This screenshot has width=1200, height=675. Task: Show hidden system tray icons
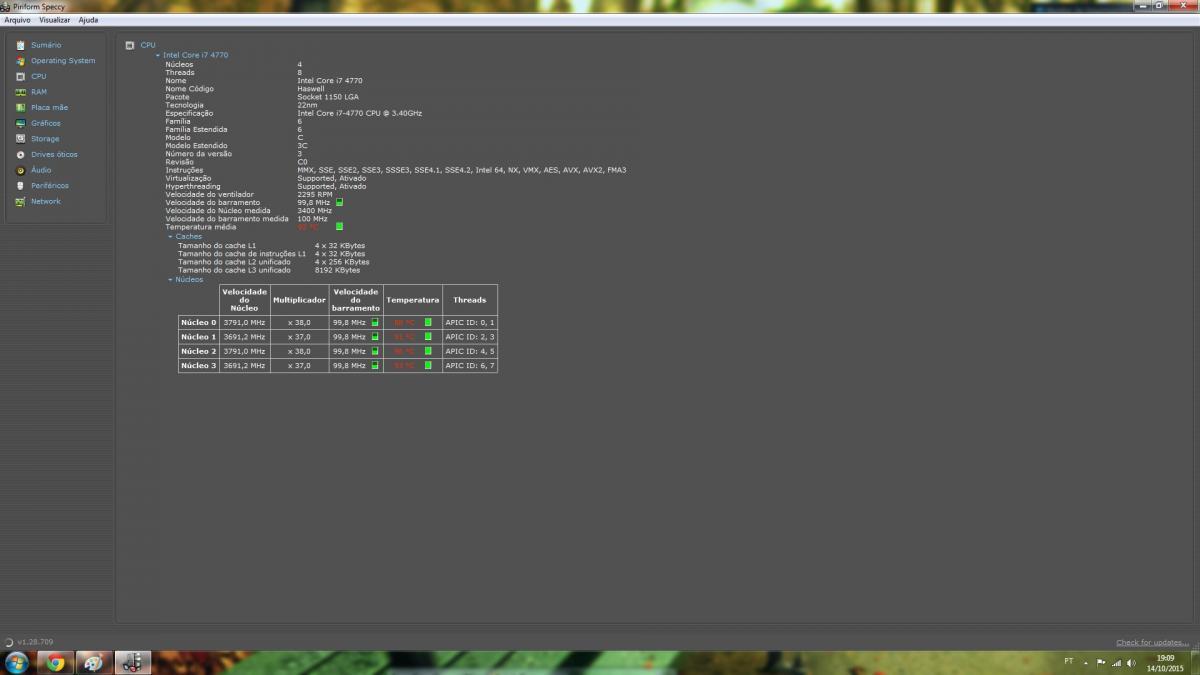click(x=1086, y=662)
